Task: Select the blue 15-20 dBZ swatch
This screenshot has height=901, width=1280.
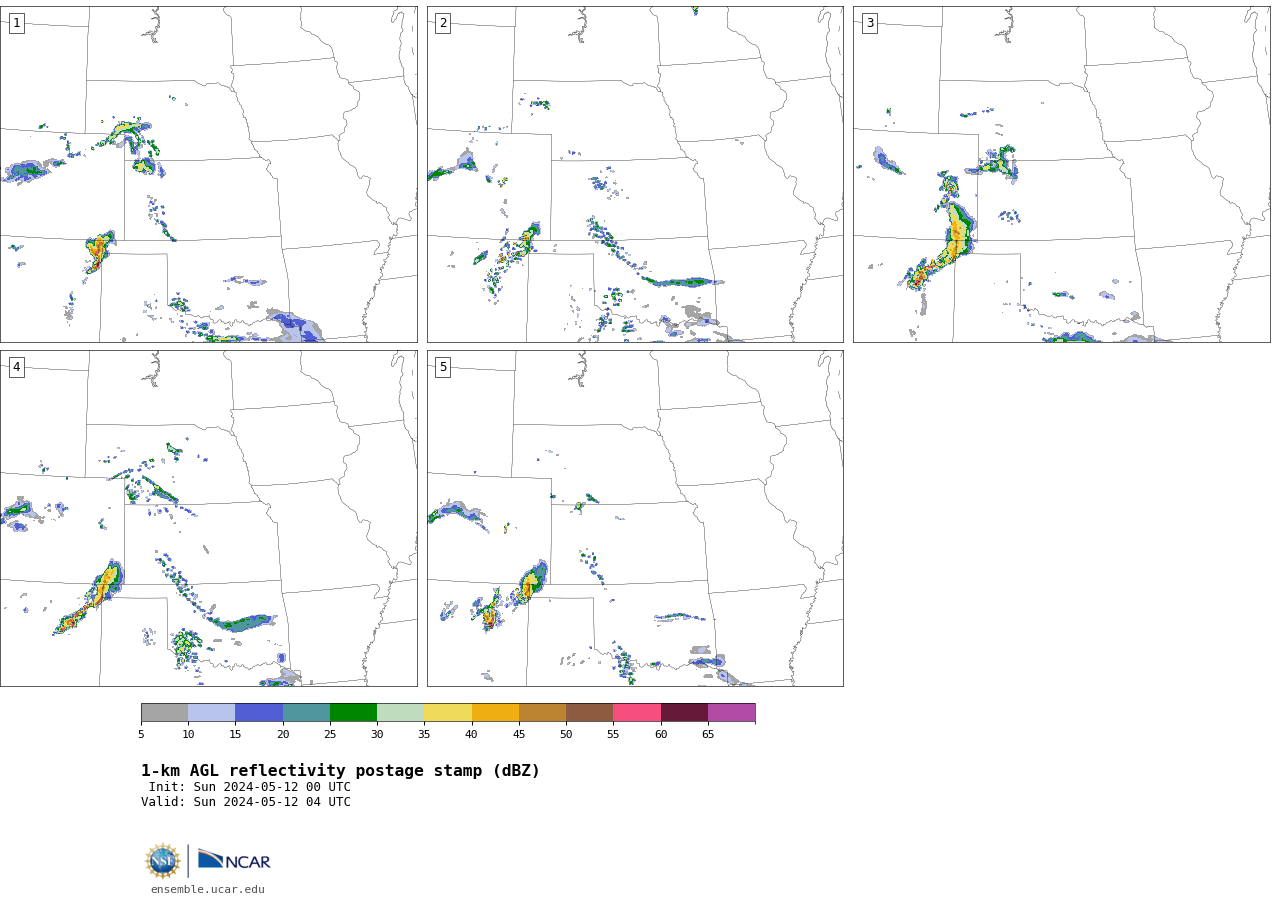Action: [x=259, y=713]
